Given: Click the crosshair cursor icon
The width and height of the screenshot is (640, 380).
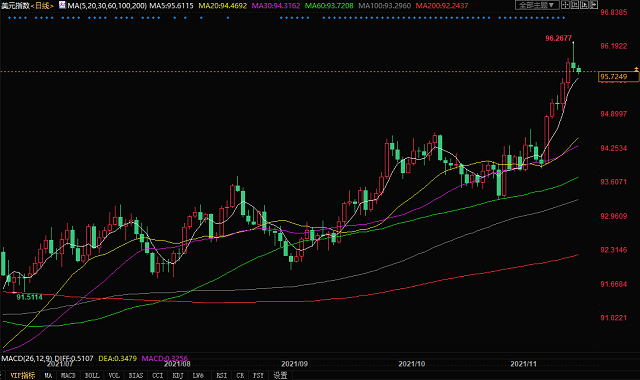Looking at the screenshot, I should coord(565,5).
